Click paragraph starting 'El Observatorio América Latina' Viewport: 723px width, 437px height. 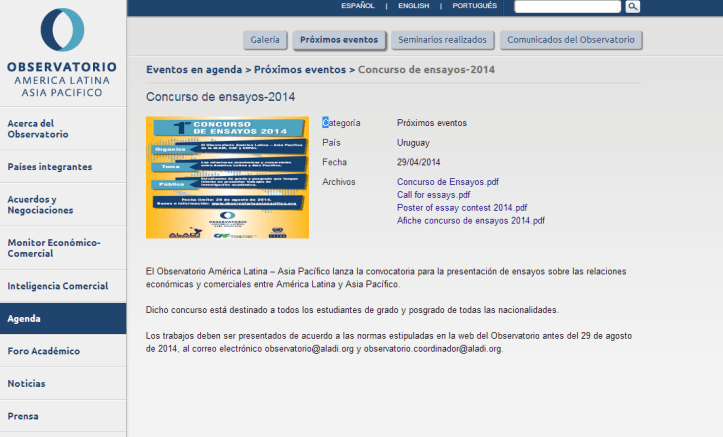[386, 278]
